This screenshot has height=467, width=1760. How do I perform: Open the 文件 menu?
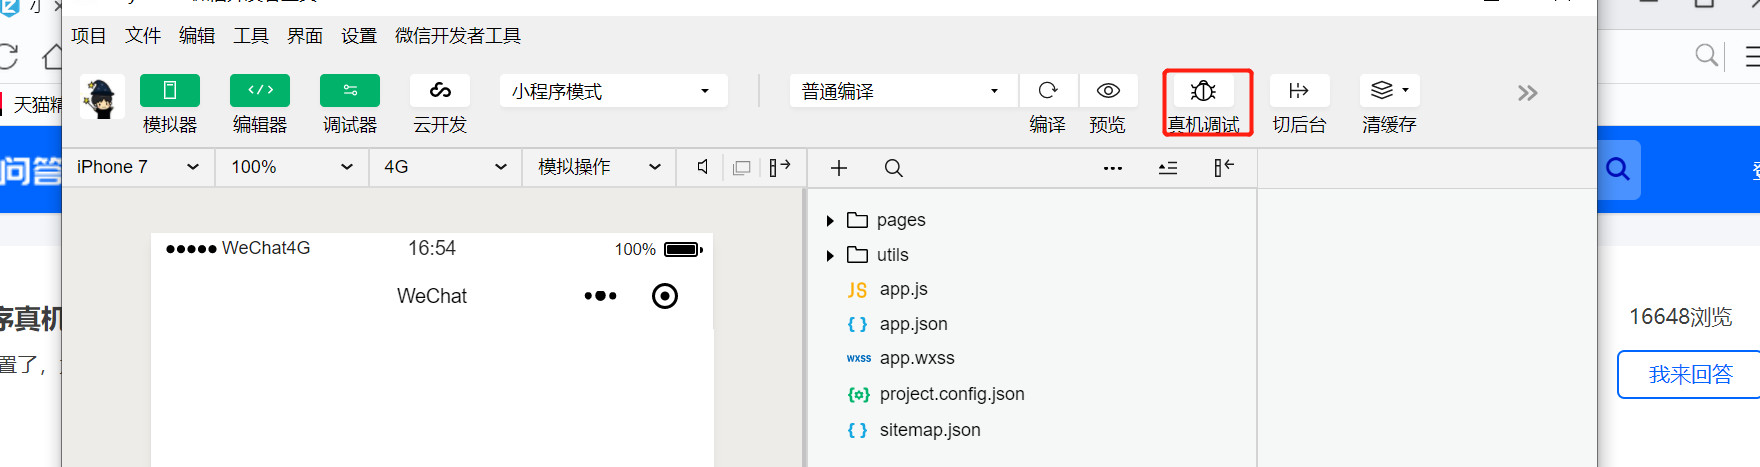tap(143, 36)
